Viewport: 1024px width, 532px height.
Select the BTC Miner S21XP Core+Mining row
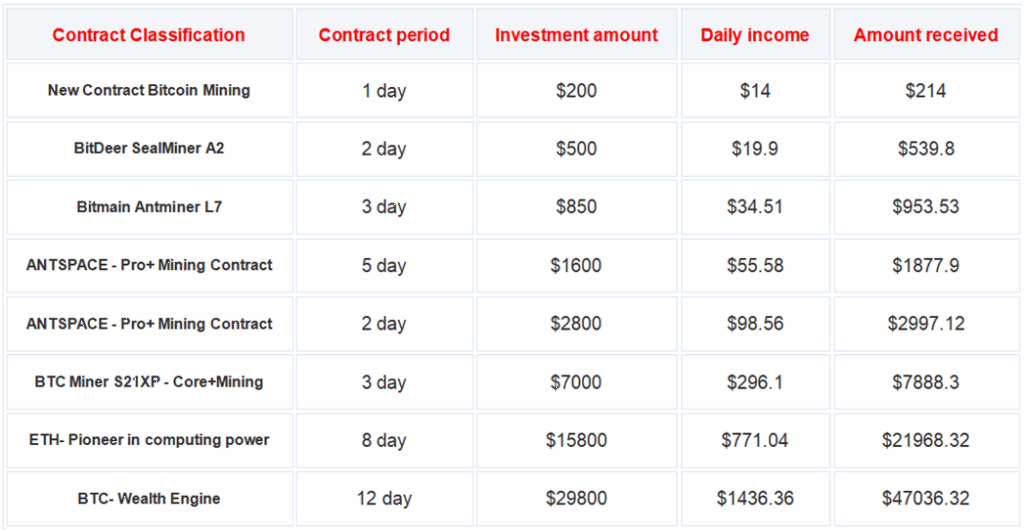149,382
